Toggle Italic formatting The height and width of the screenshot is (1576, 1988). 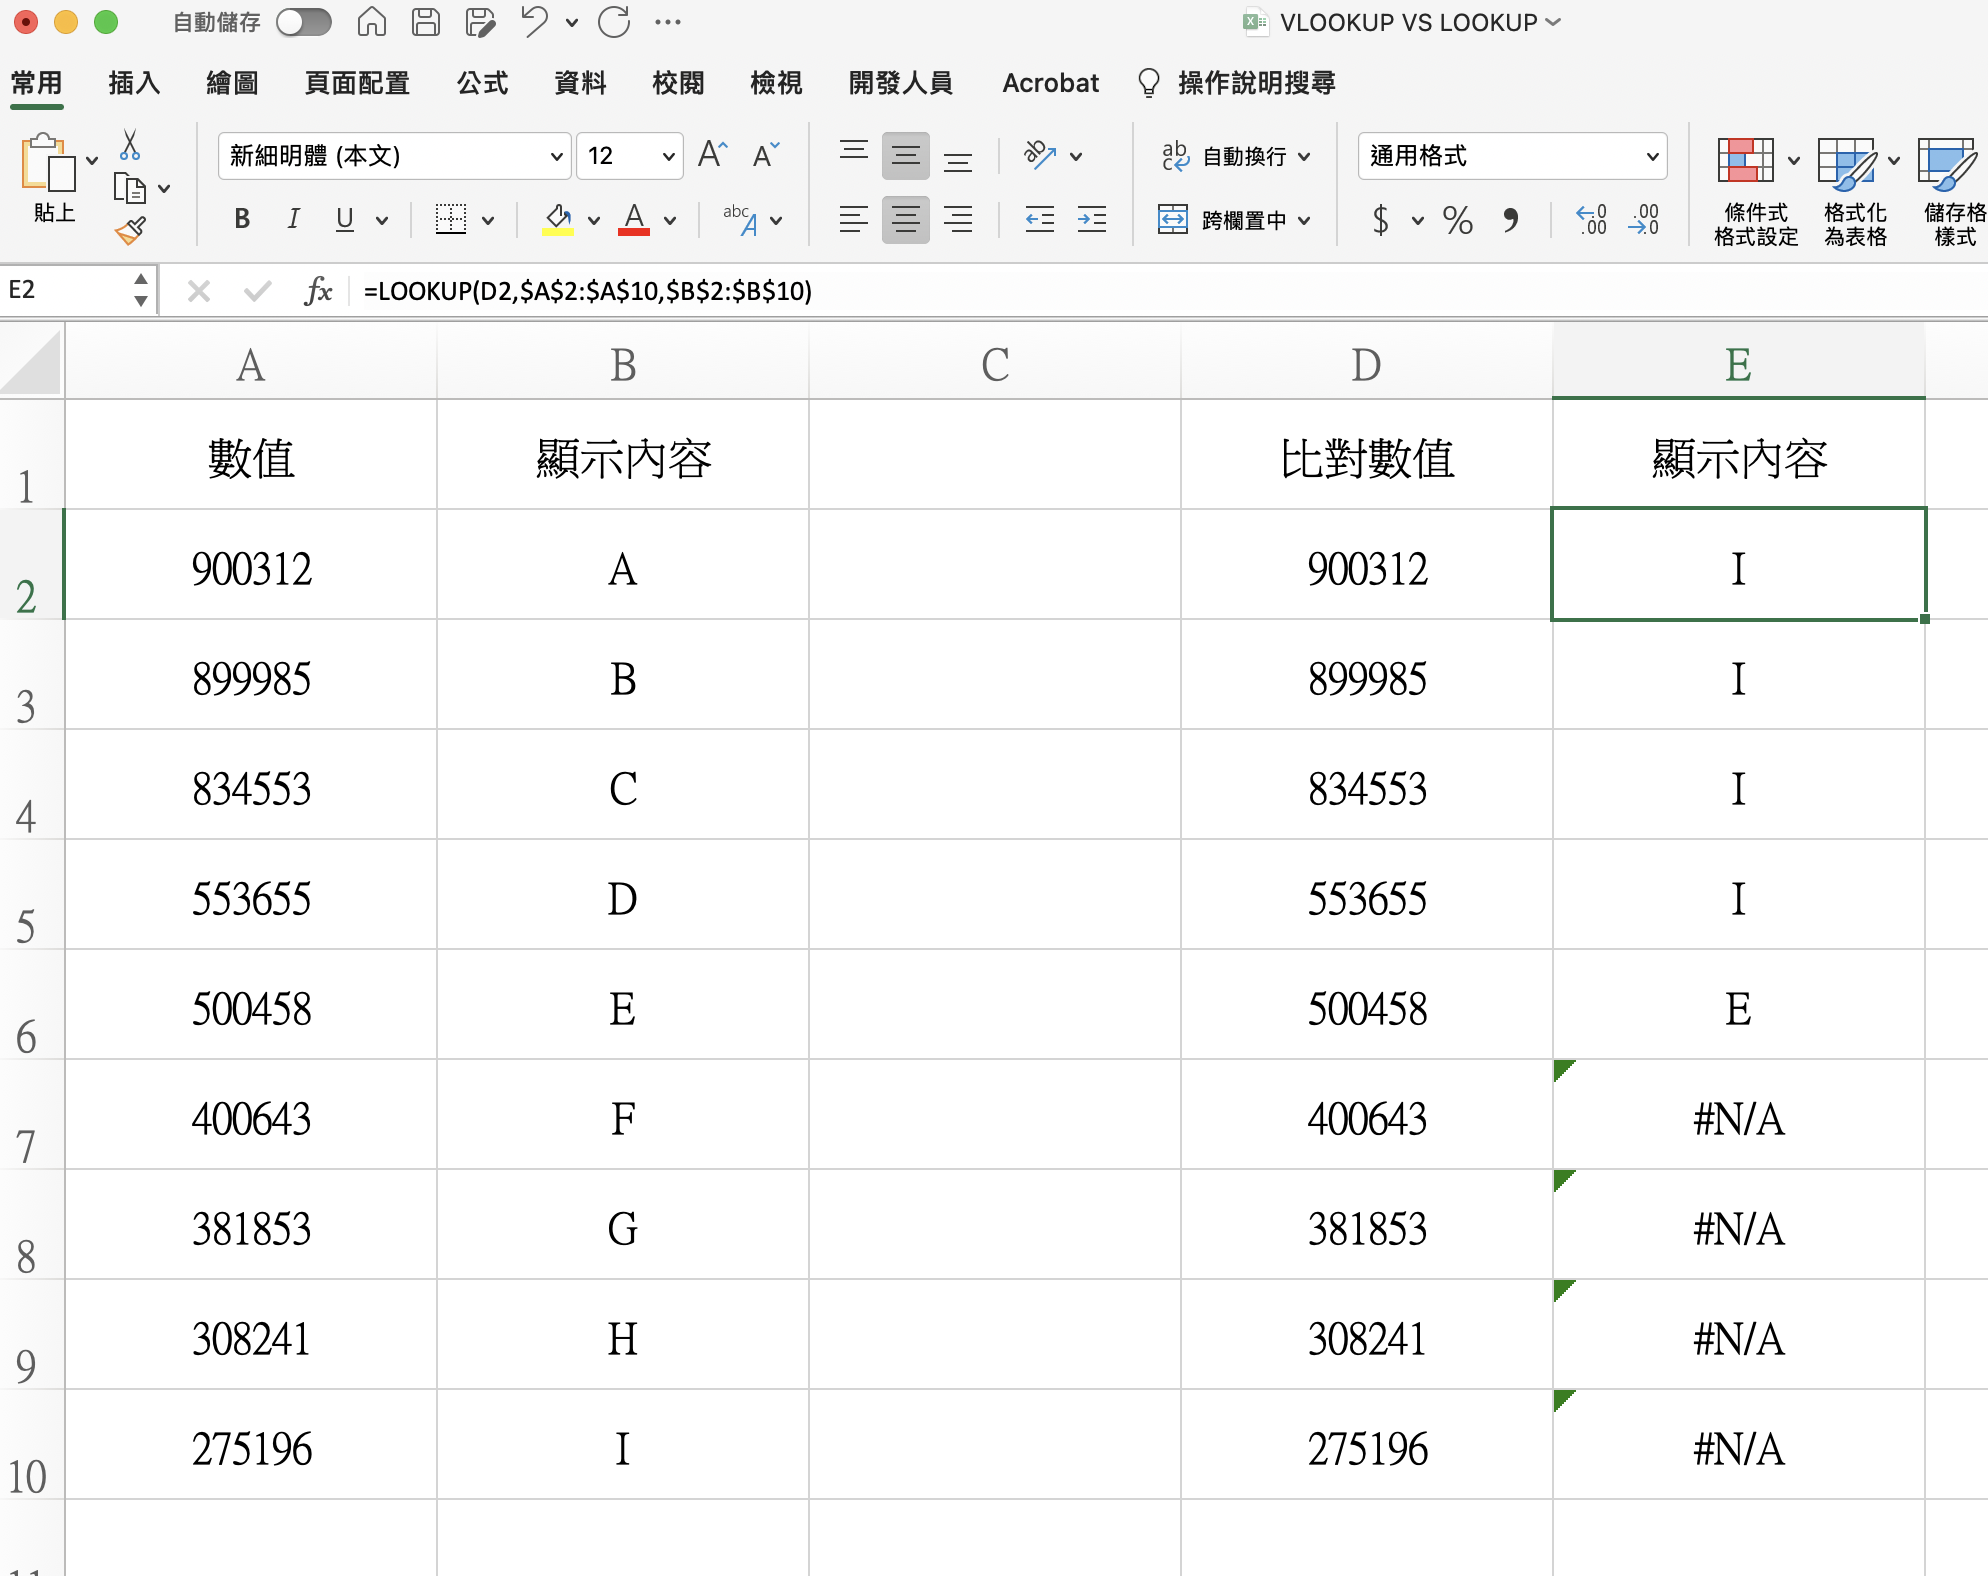[x=293, y=219]
